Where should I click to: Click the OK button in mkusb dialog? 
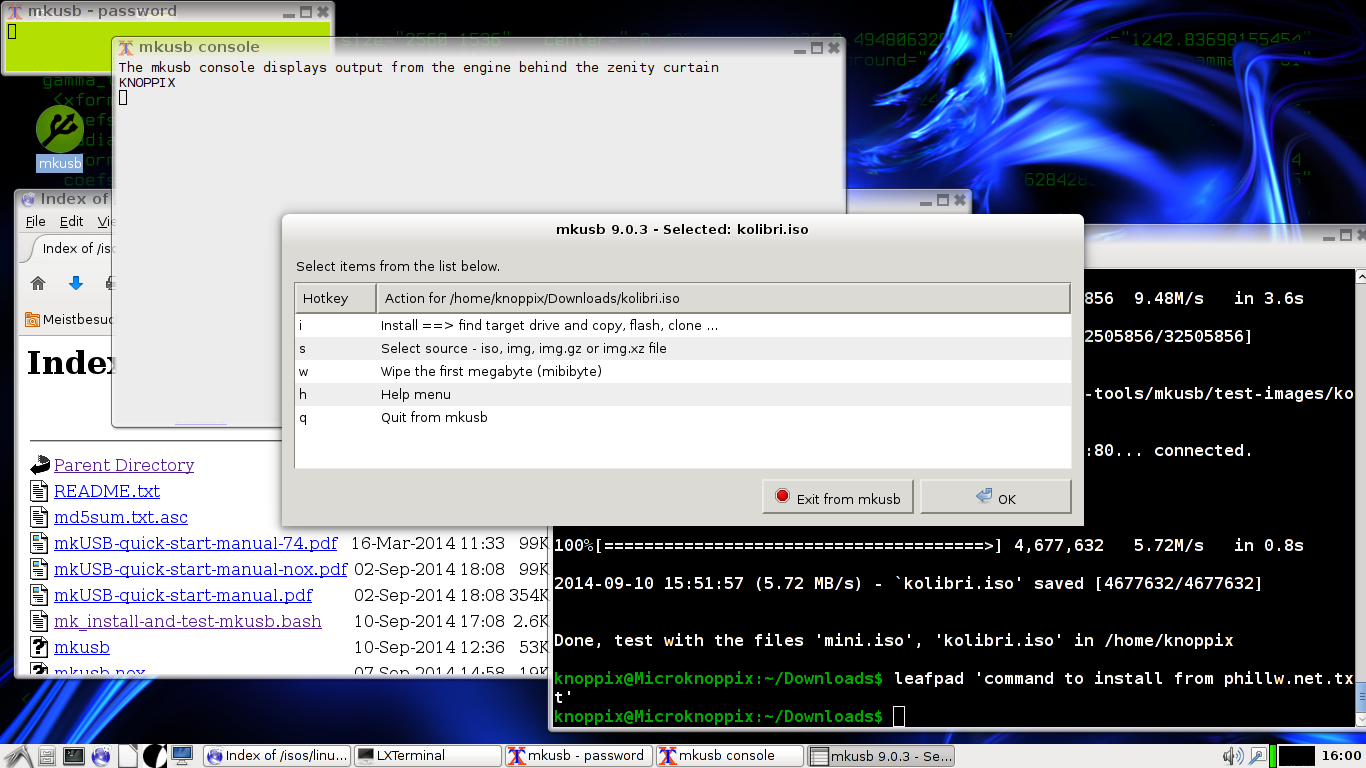coord(996,497)
